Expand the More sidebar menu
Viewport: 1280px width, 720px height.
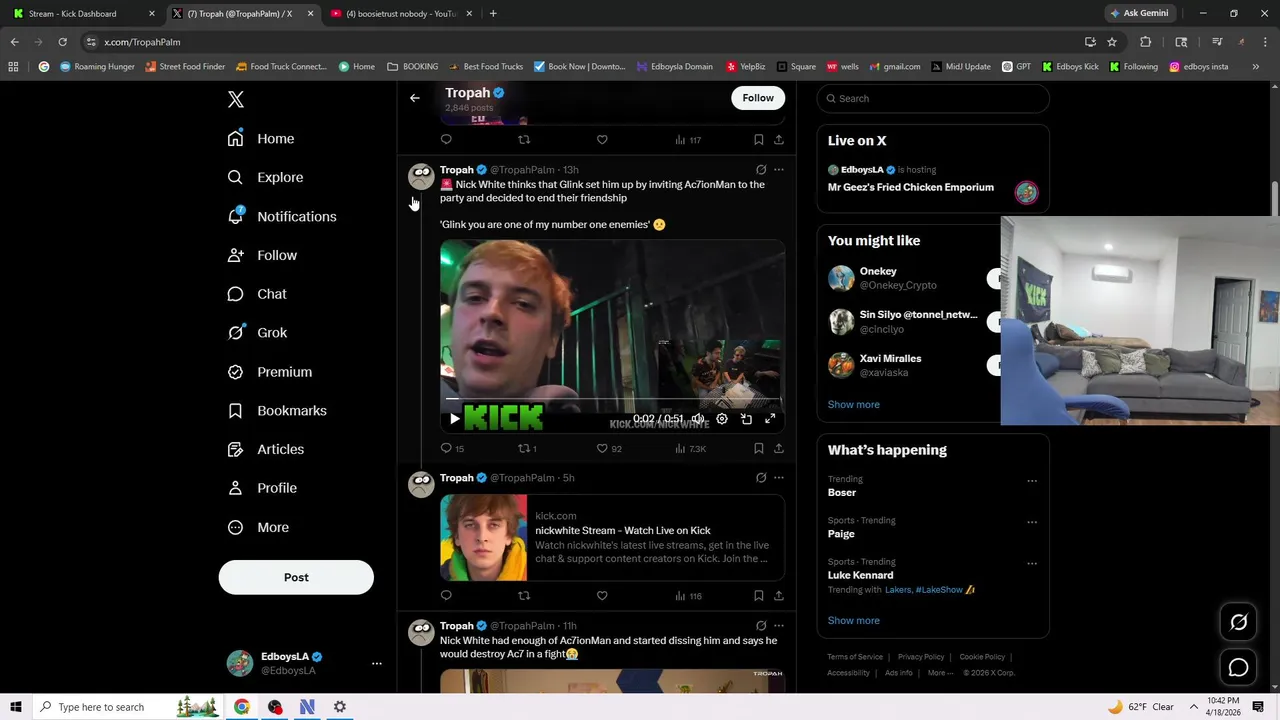pyautogui.click(x=258, y=527)
